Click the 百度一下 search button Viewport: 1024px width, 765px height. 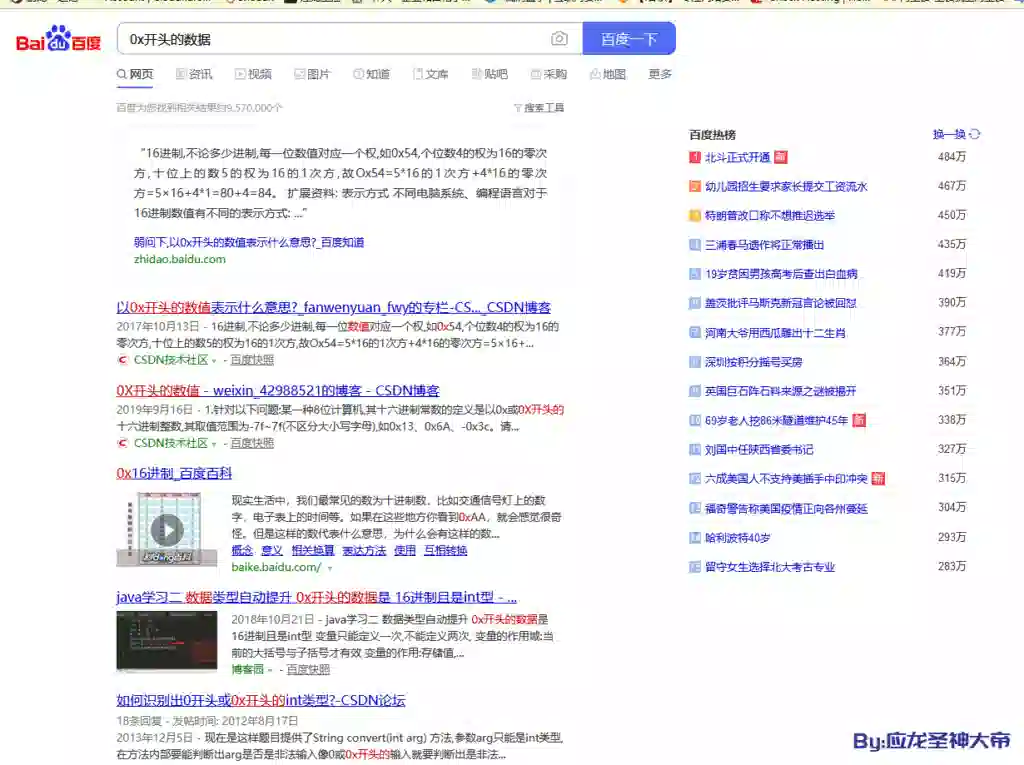[629, 39]
